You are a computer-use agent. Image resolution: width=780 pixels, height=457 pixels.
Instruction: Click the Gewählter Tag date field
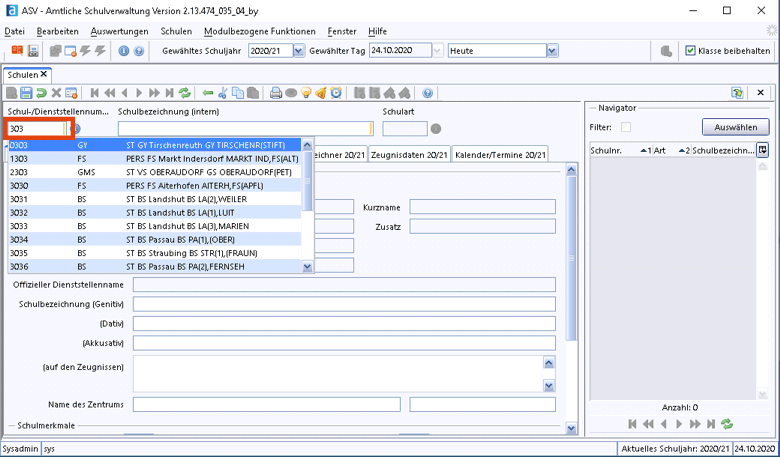pos(400,51)
